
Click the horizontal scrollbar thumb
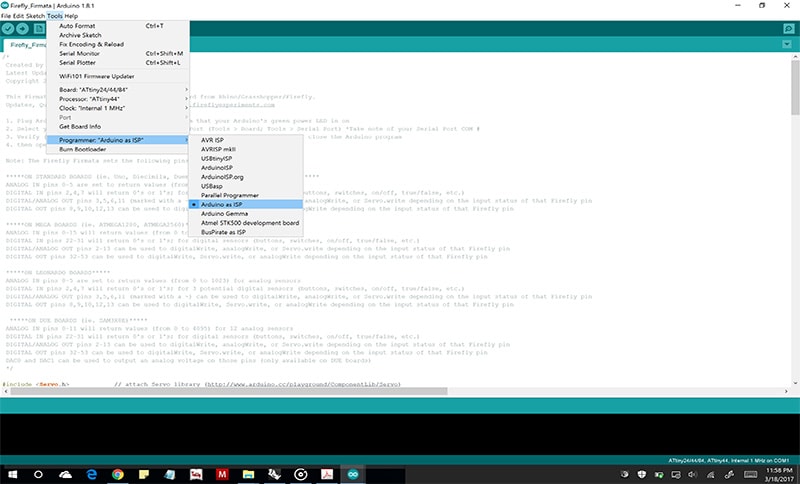[x=229, y=391]
